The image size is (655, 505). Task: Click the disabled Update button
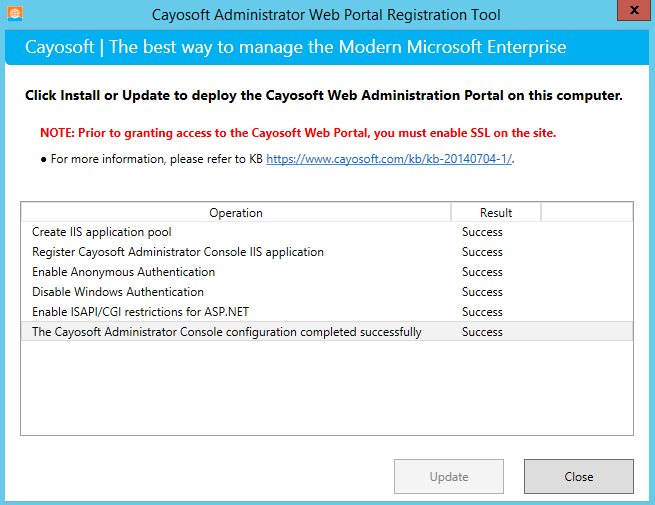point(449,477)
